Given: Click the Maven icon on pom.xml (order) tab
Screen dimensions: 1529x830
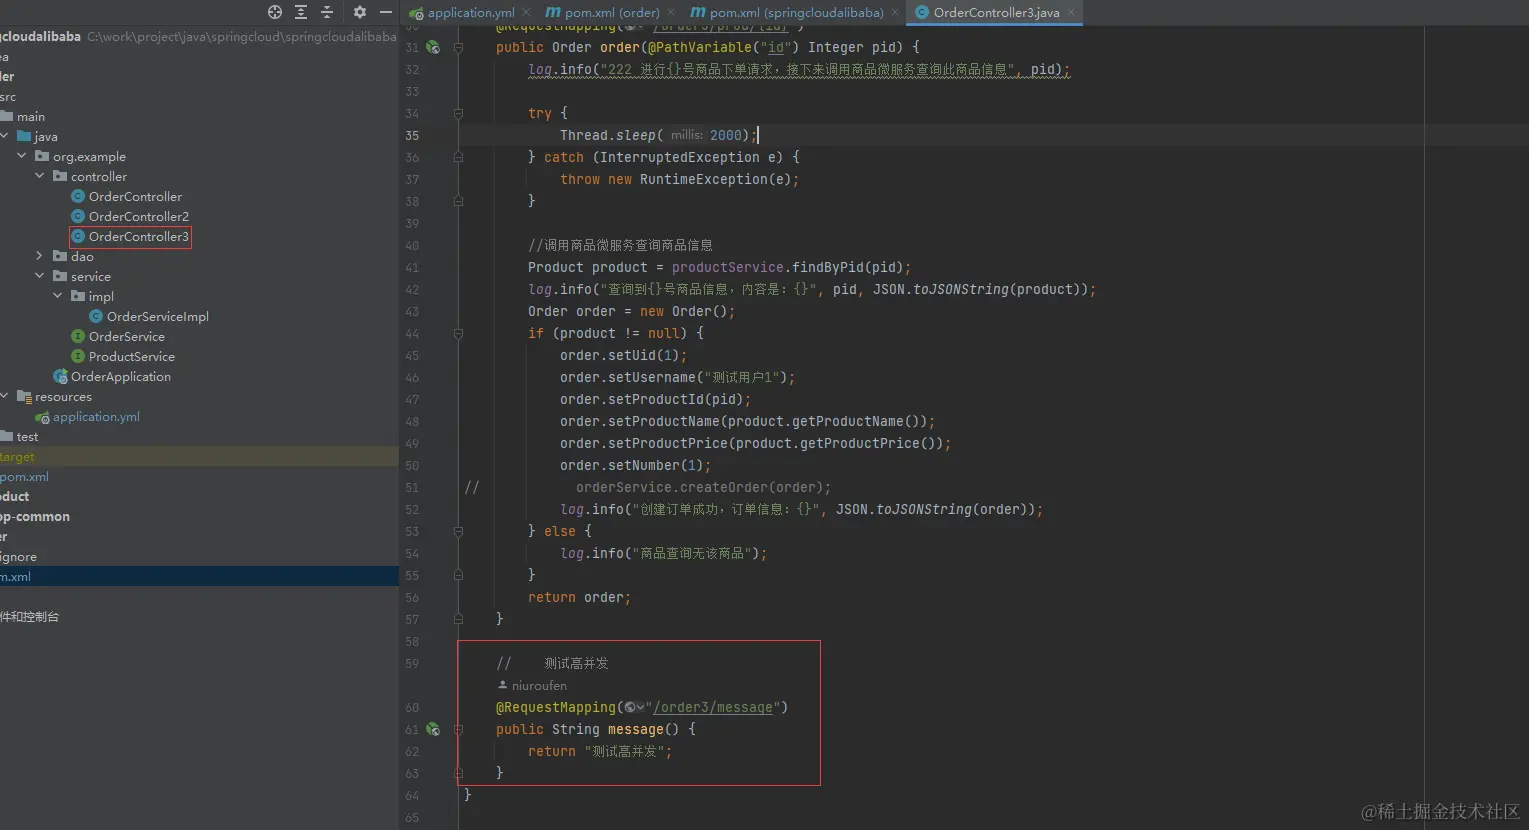Looking at the screenshot, I should pyautogui.click(x=553, y=13).
